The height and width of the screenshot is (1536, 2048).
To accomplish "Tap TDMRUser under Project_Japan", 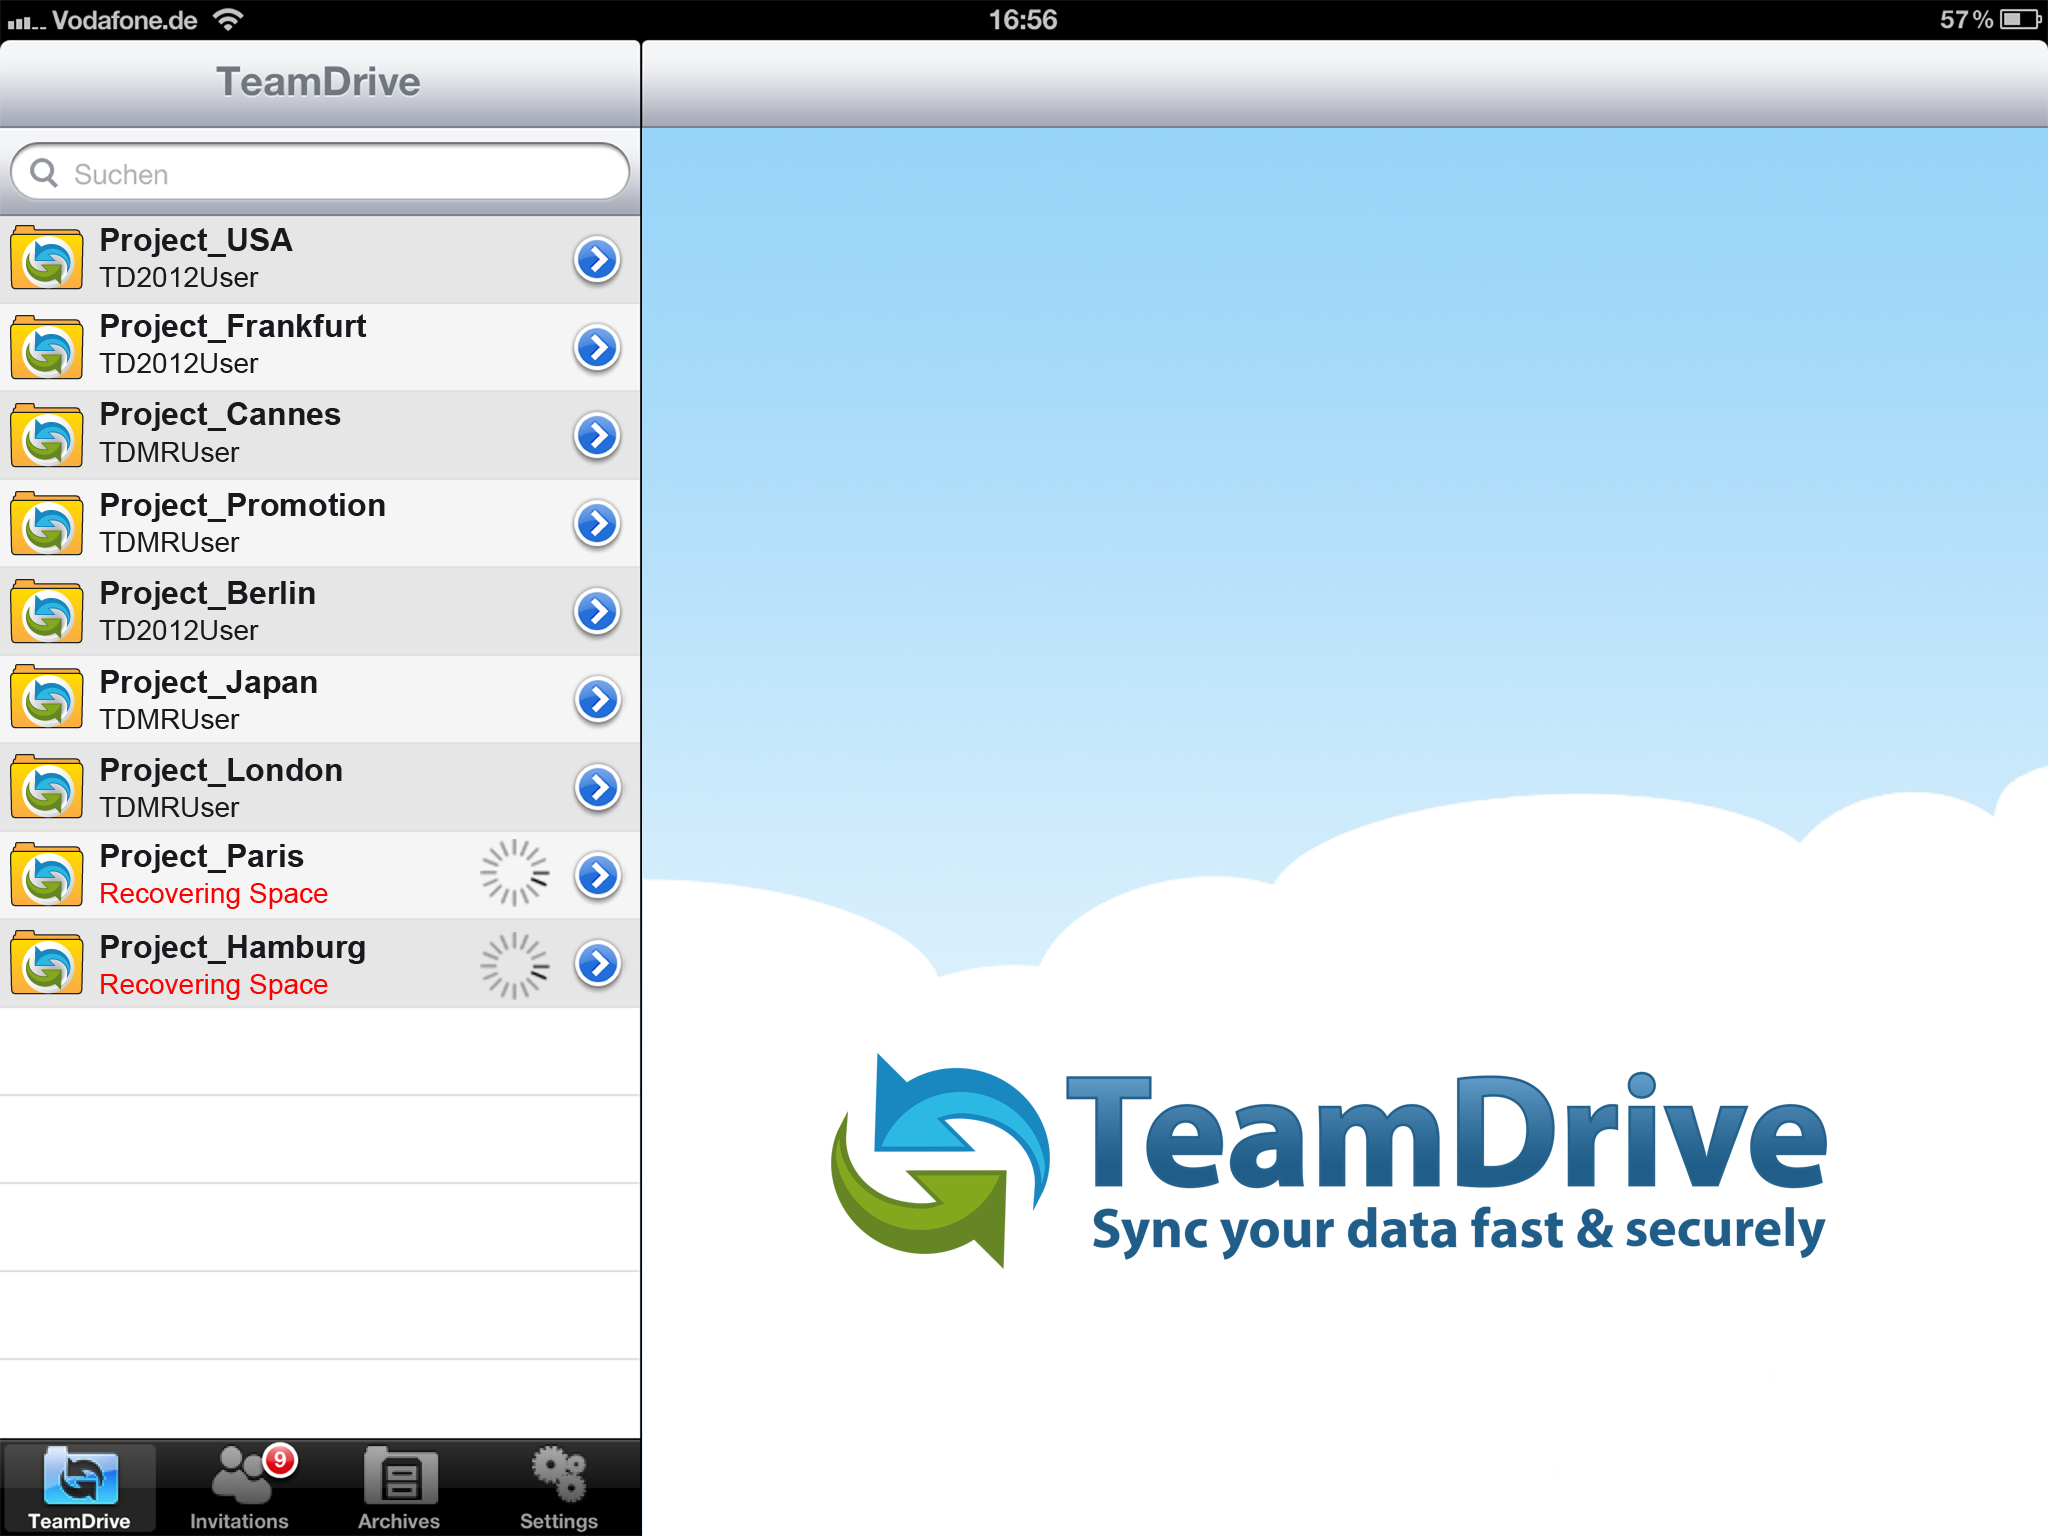I will [x=169, y=720].
